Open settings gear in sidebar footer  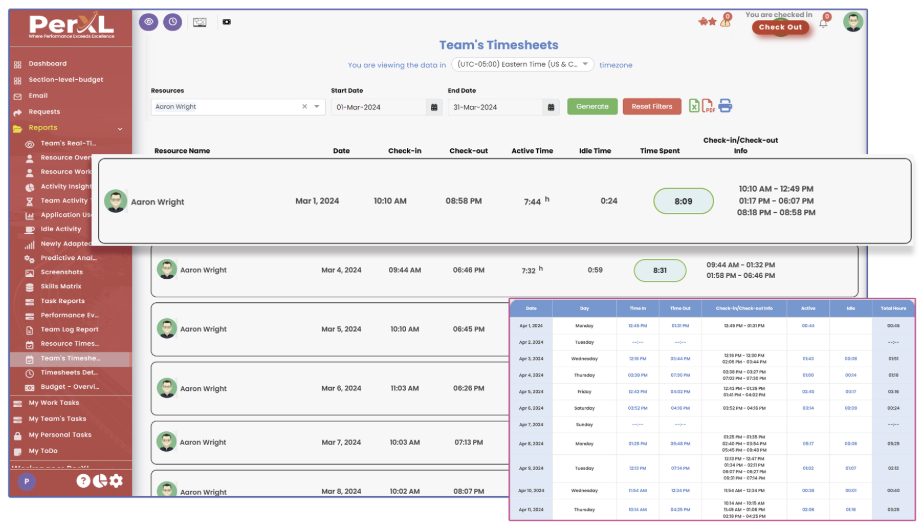pos(116,481)
